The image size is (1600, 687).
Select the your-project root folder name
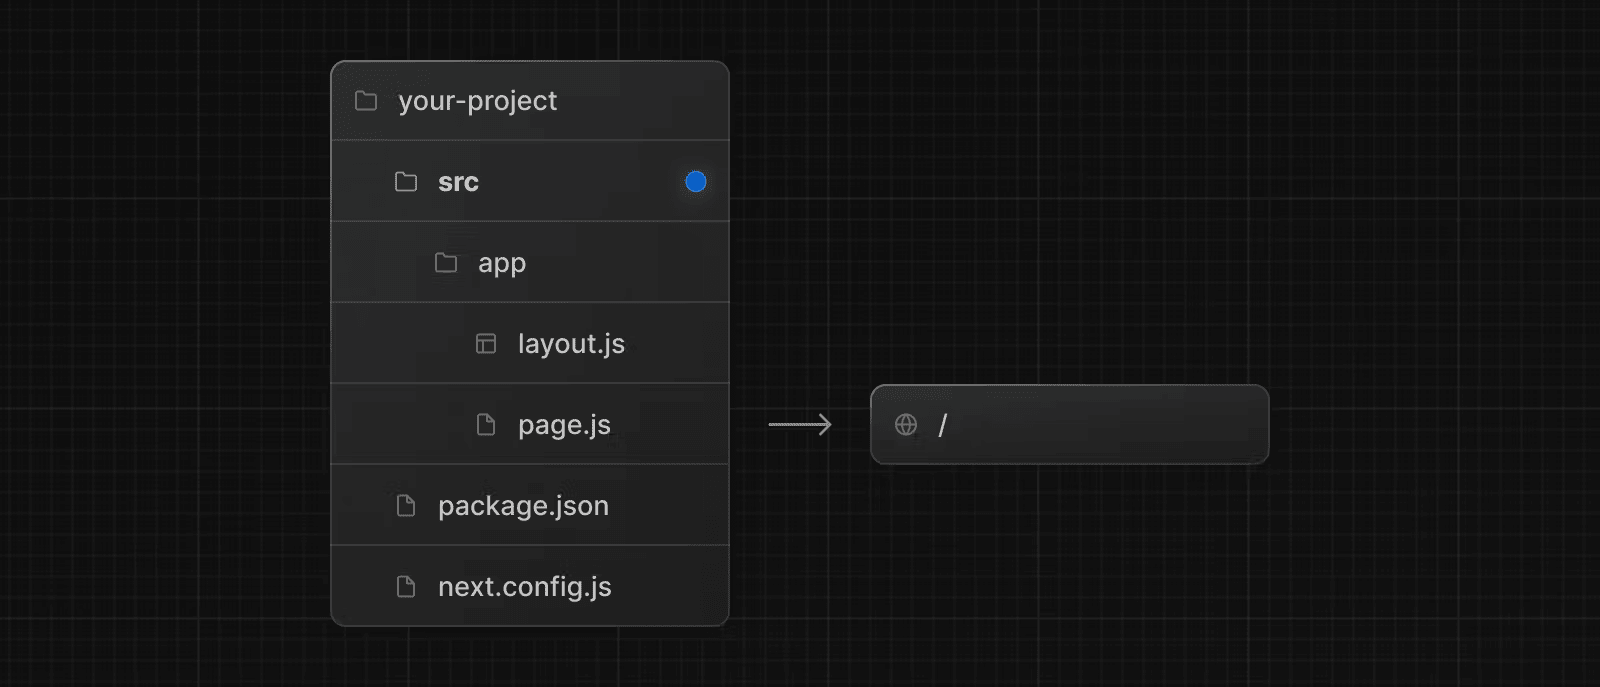point(477,101)
